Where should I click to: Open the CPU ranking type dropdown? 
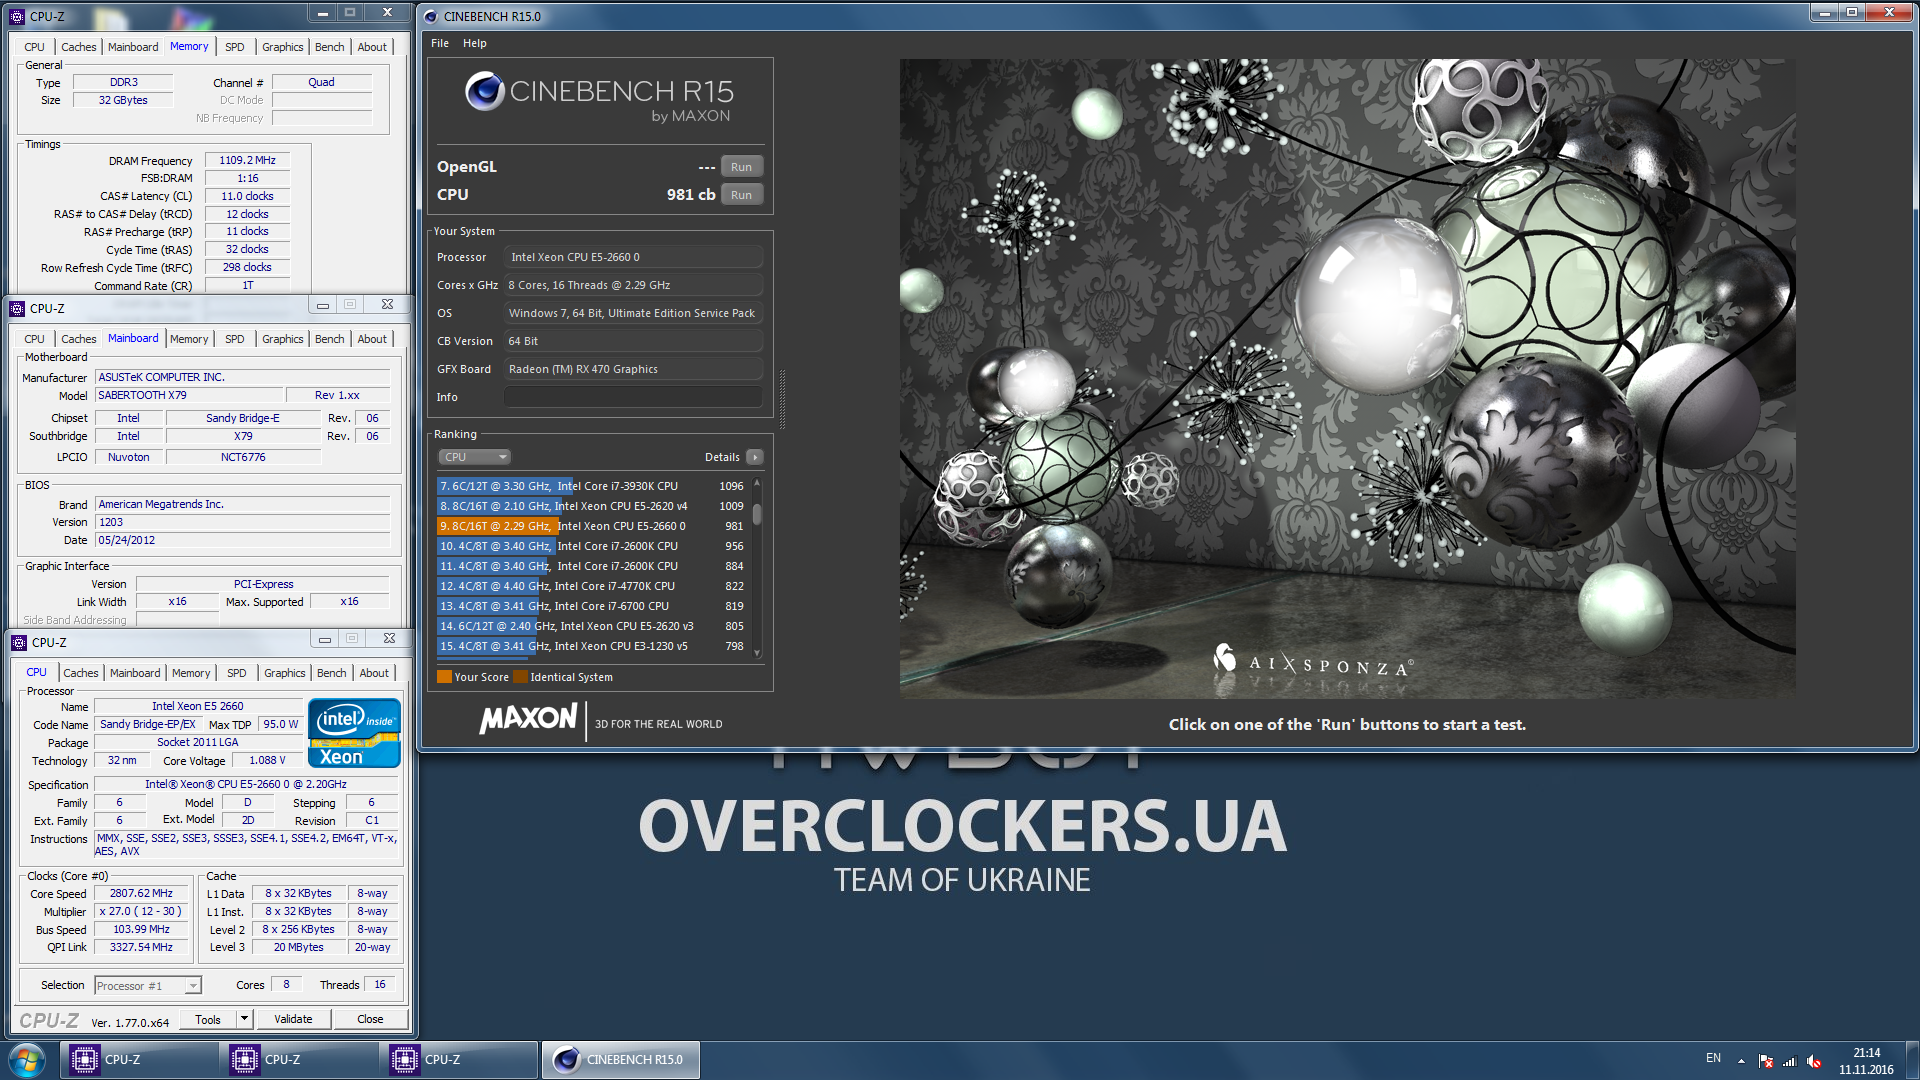475,457
